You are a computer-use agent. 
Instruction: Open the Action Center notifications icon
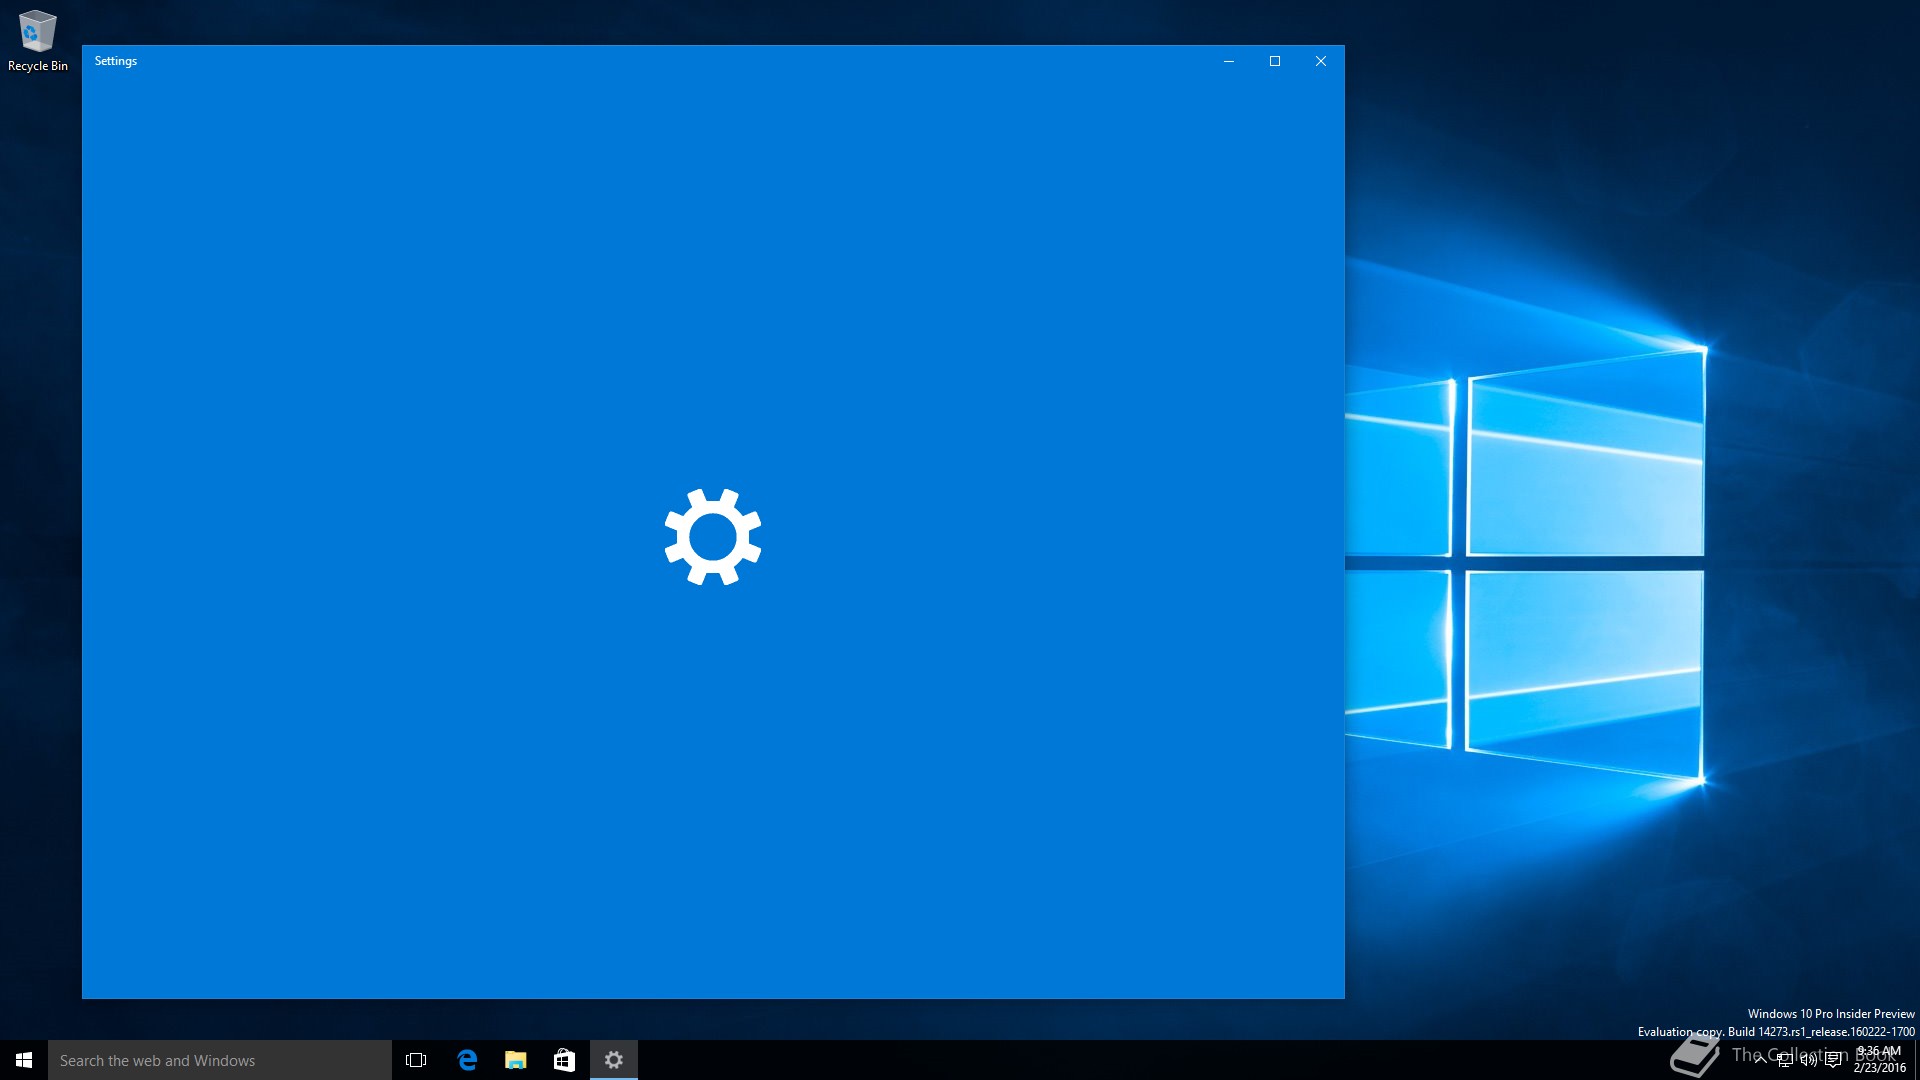coord(1833,1060)
